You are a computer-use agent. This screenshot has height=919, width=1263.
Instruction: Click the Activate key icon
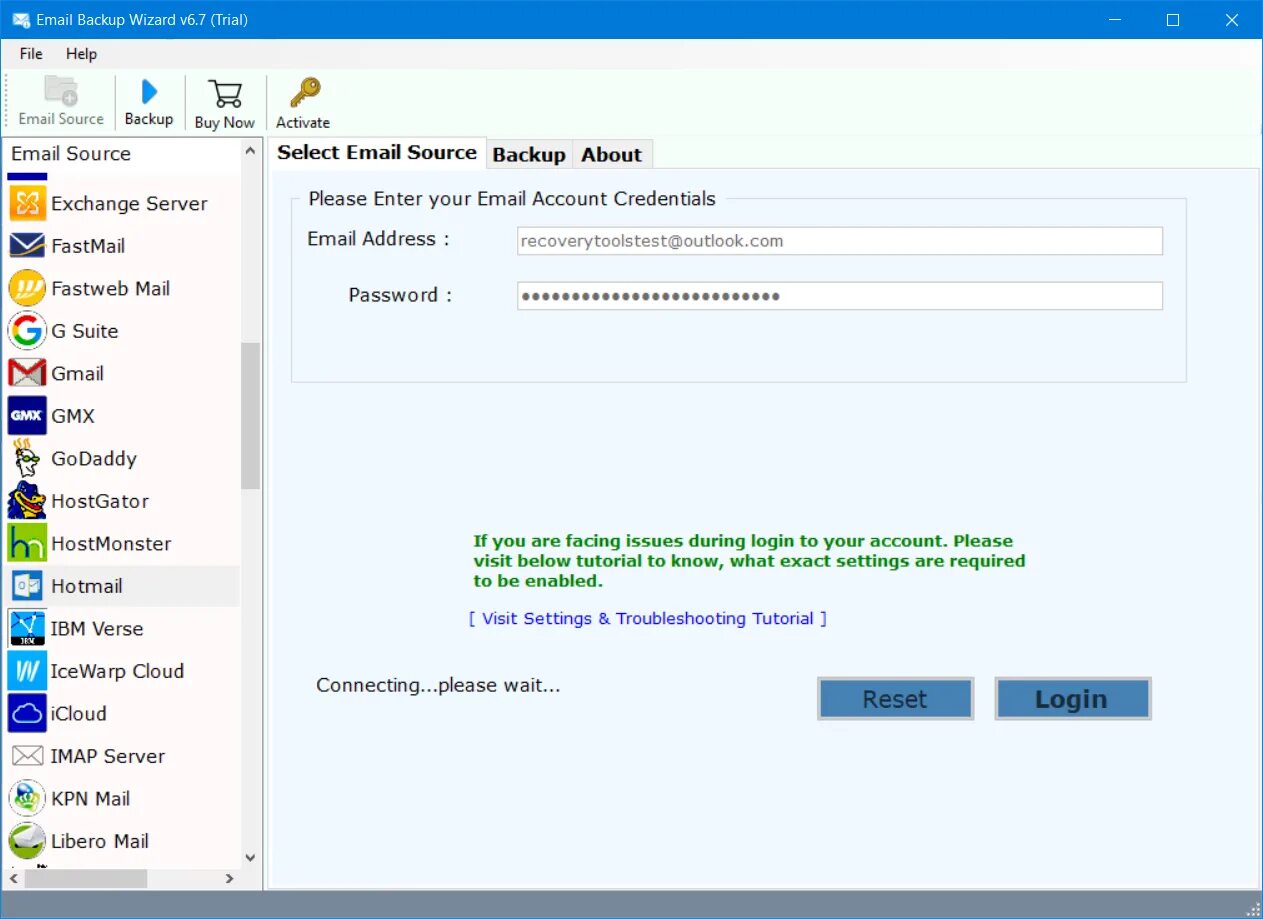point(304,93)
